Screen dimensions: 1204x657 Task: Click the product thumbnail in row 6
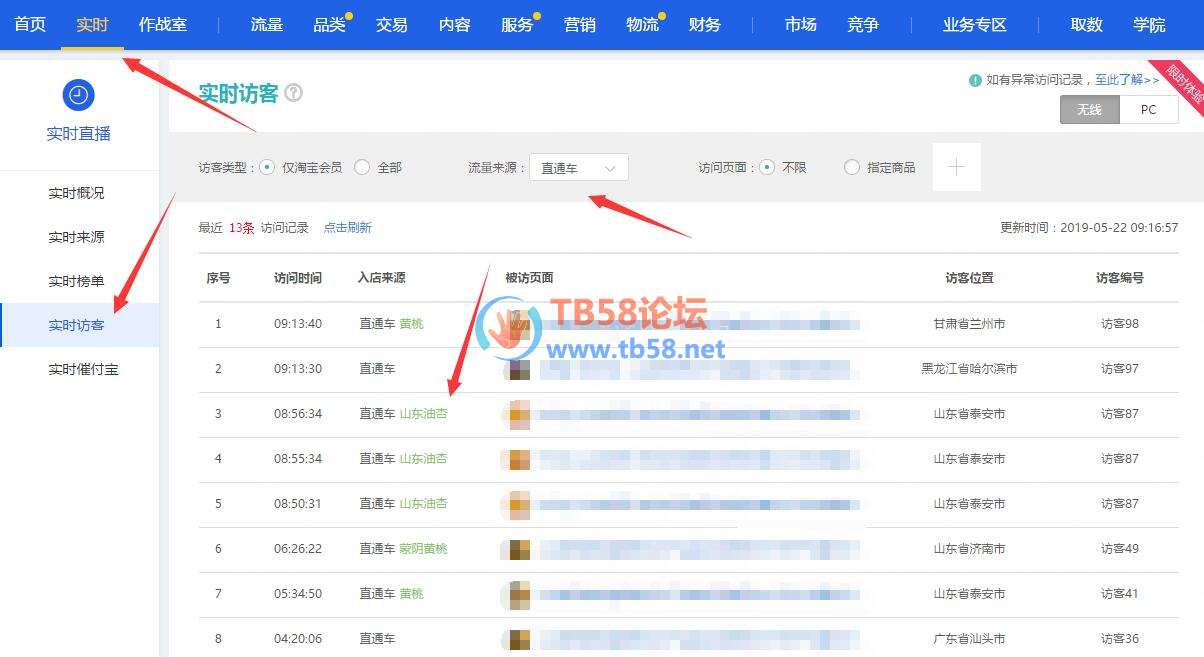click(x=519, y=549)
